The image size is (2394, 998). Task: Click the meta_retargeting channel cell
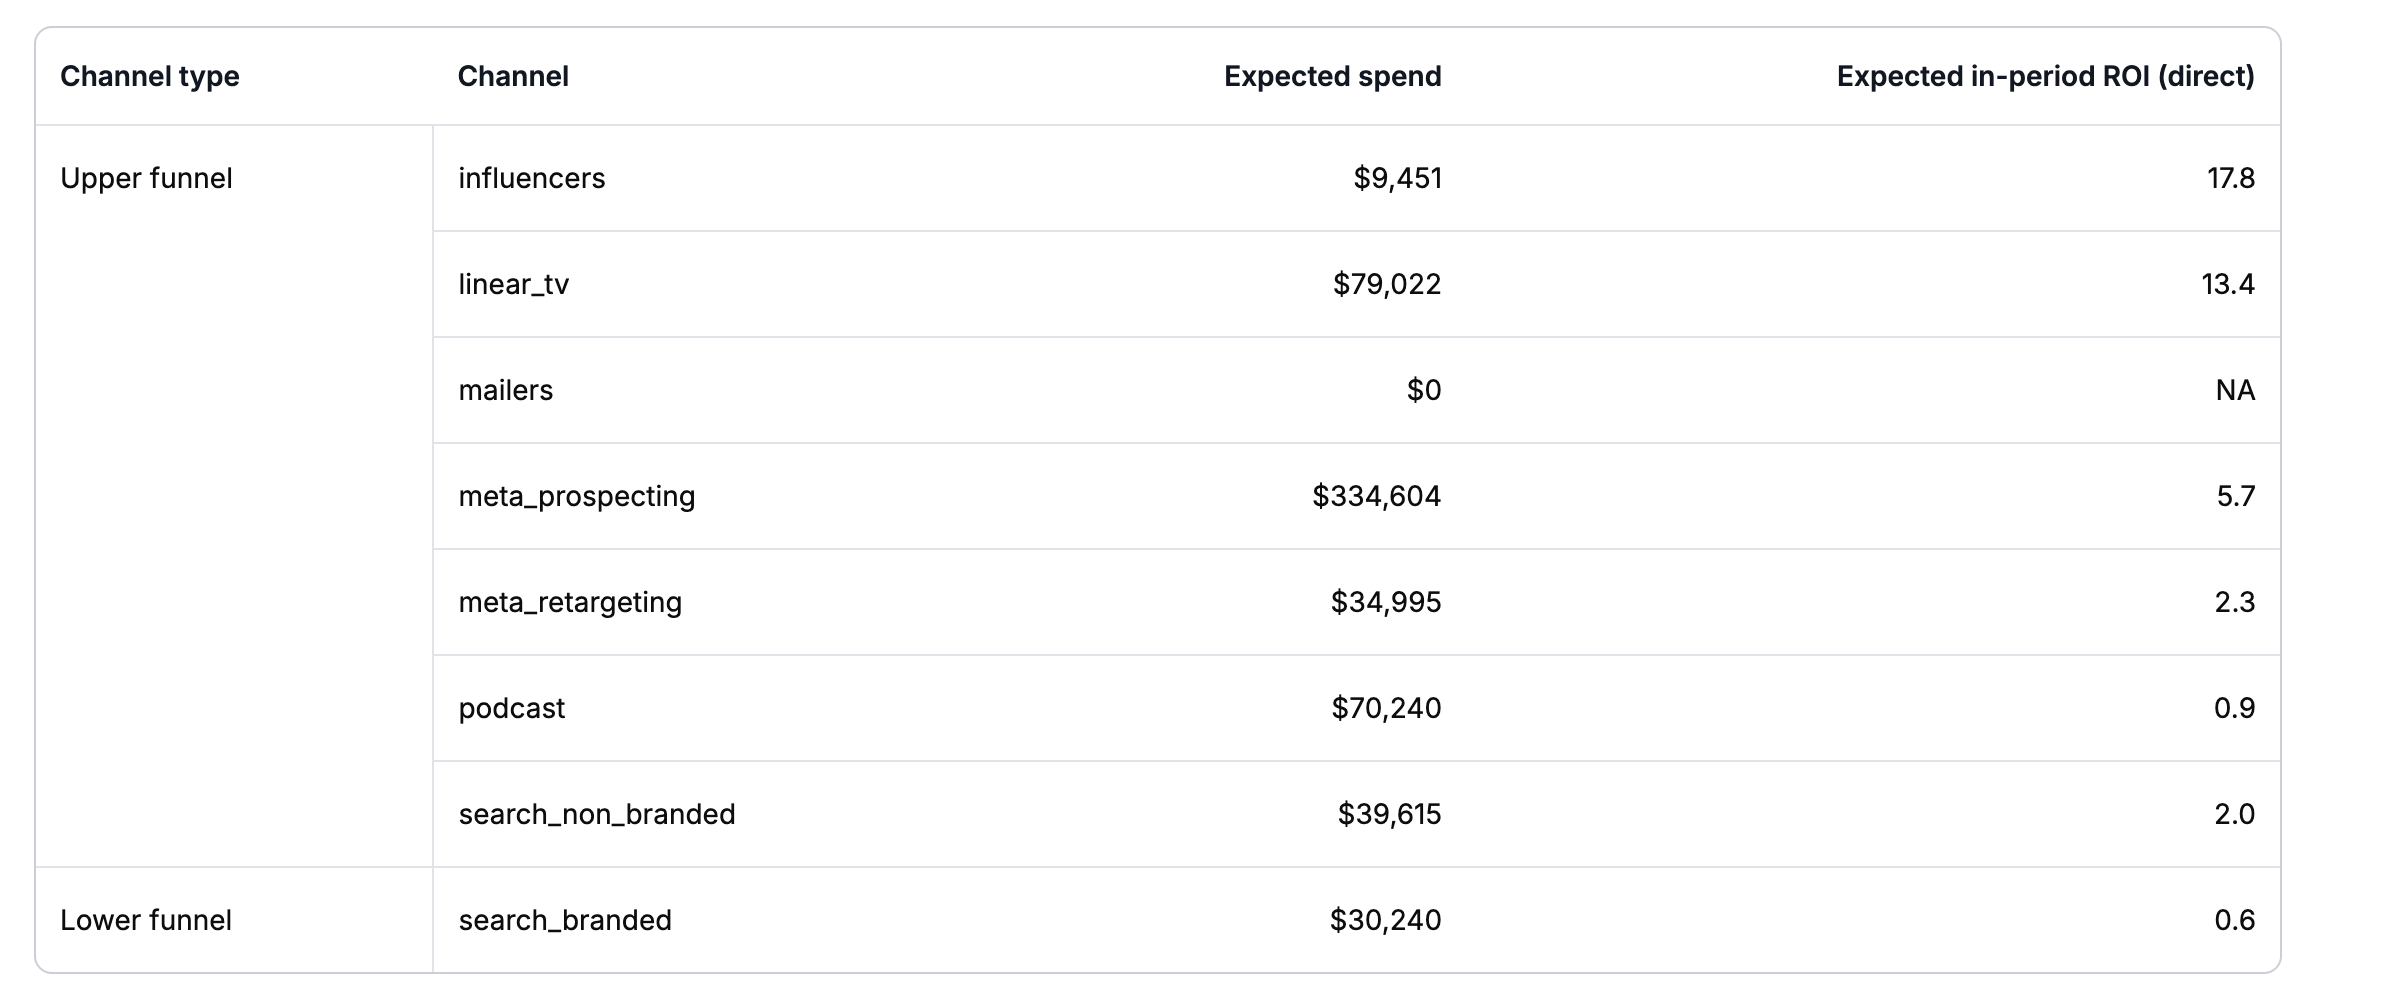[570, 603]
